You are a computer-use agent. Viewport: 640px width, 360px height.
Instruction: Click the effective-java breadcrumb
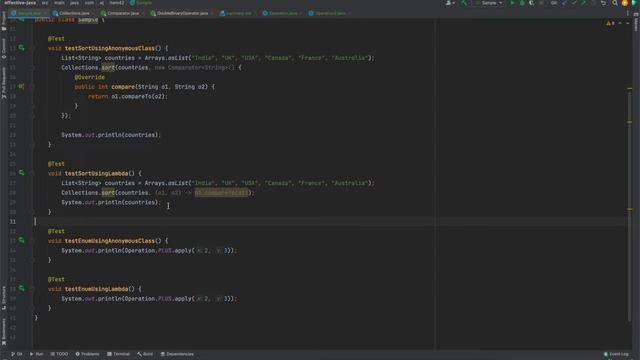pos(20,3)
